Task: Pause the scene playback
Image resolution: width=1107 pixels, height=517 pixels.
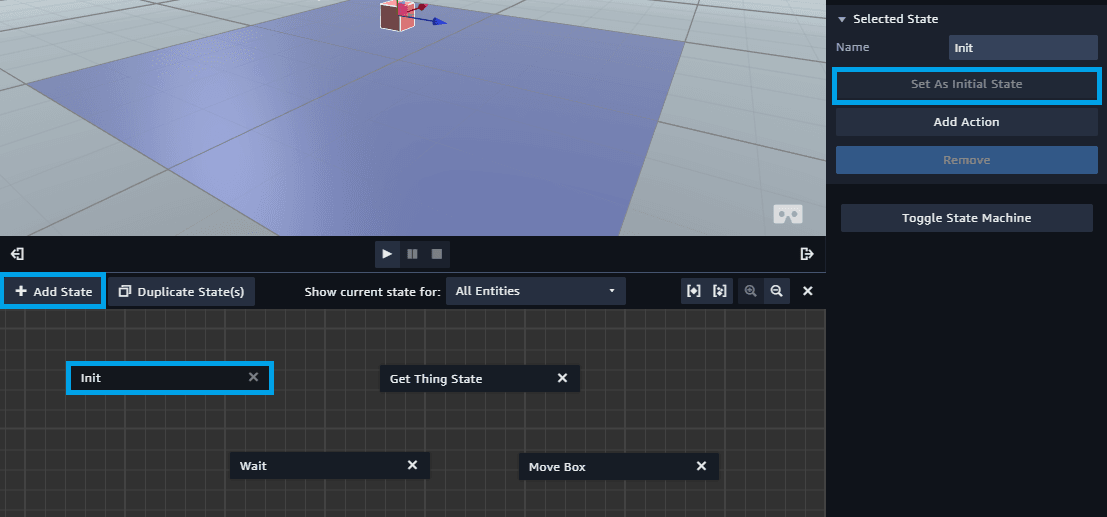Action: point(412,254)
